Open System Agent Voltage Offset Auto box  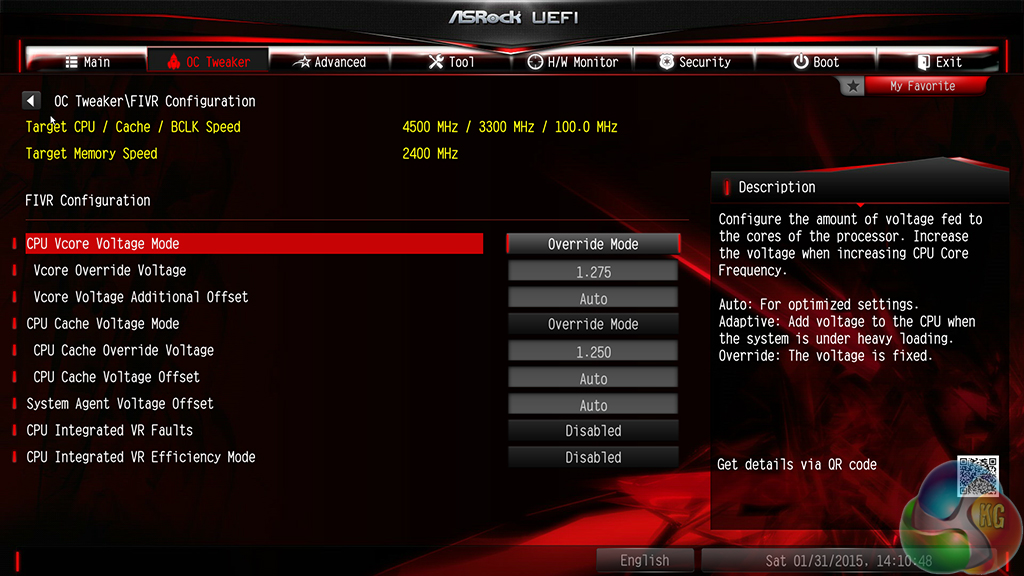593,405
